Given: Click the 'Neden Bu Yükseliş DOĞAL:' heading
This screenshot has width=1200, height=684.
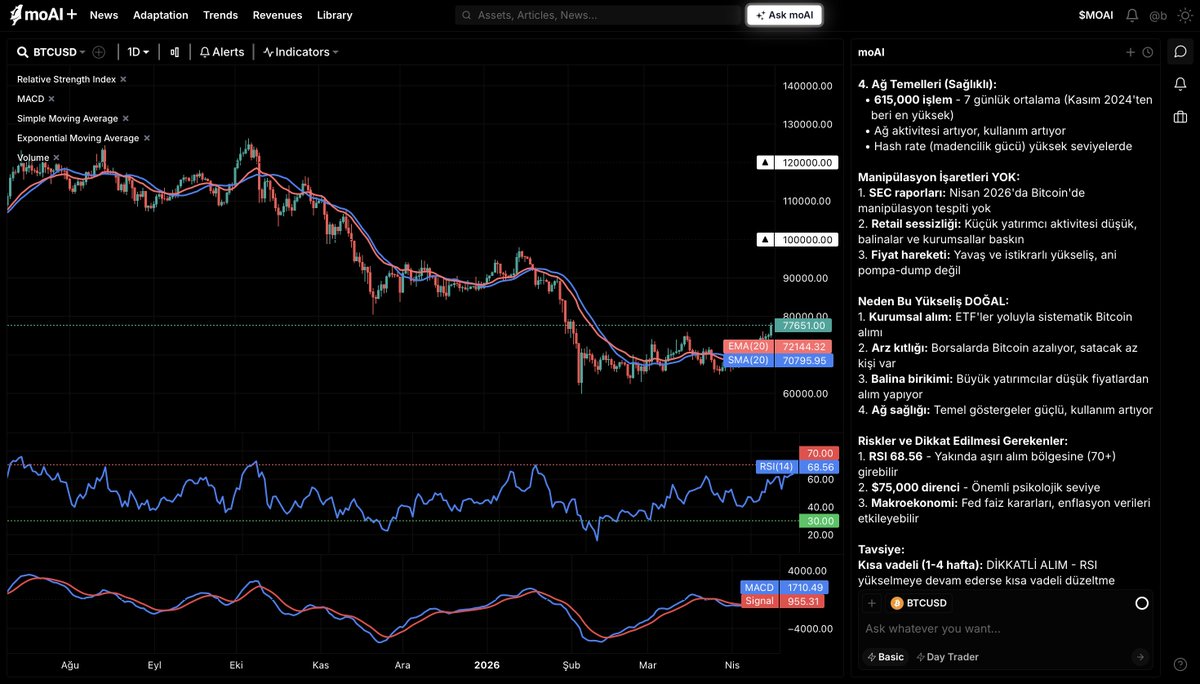Looking at the screenshot, I should point(933,301).
